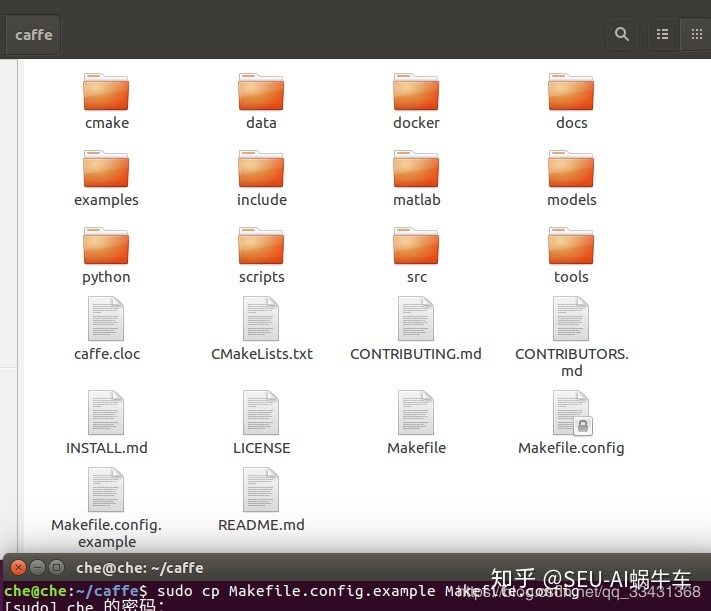The width and height of the screenshot is (711, 611).
Task: Select the CONTRIBUTORS.md file icon
Action: click(x=571, y=318)
